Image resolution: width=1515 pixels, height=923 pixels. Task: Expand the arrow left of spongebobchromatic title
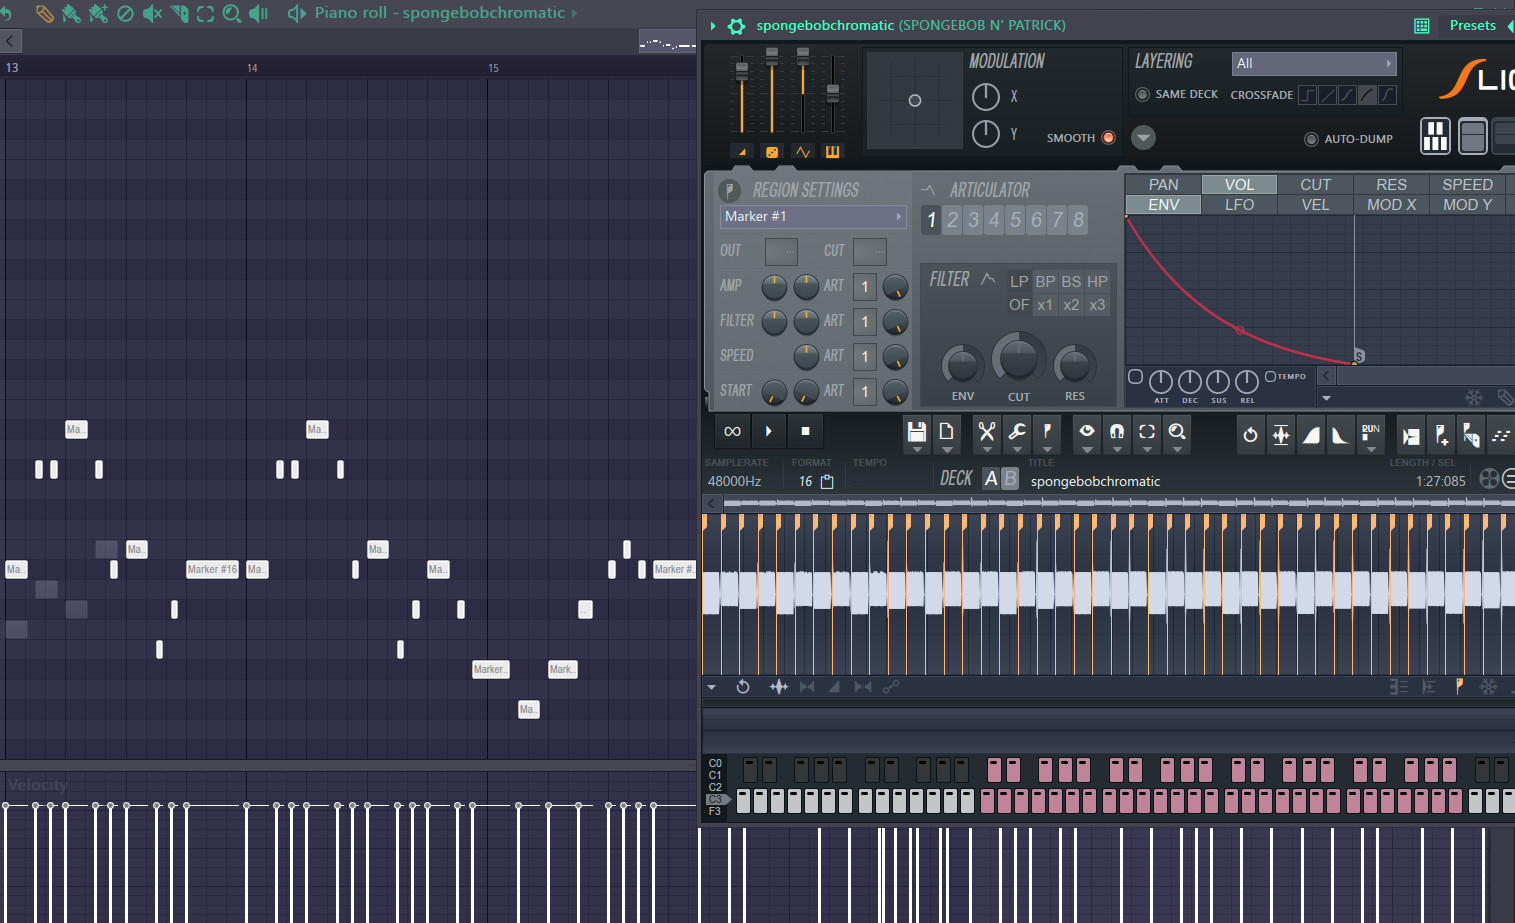(713, 26)
